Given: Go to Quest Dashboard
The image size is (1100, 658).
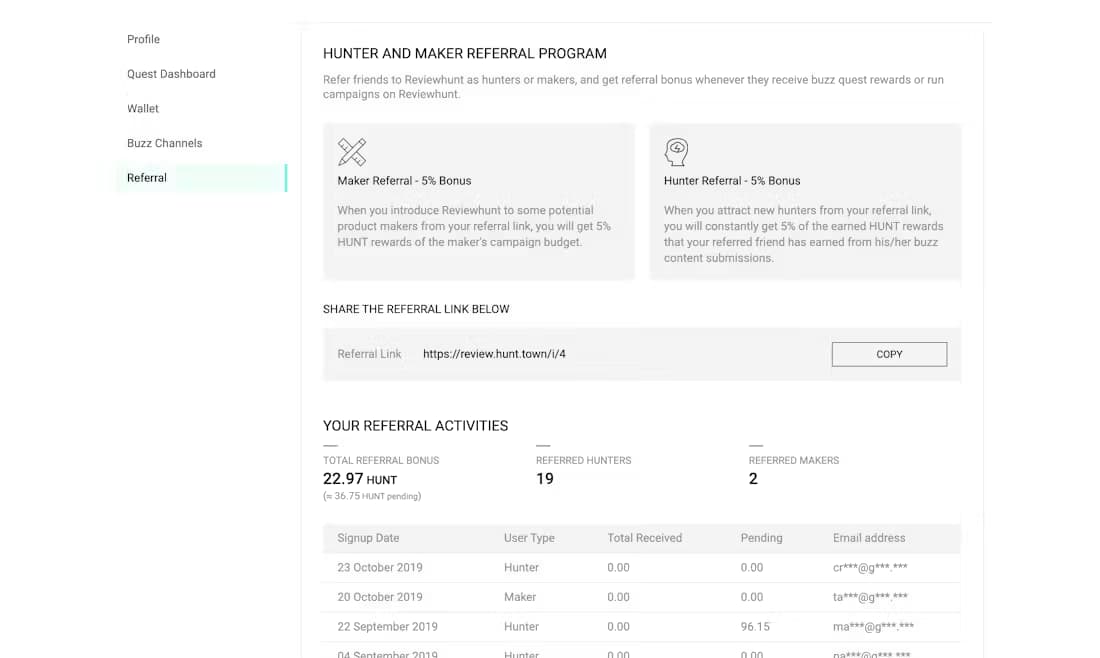Looking at the screenshot, I should click(x=171, y=74).
